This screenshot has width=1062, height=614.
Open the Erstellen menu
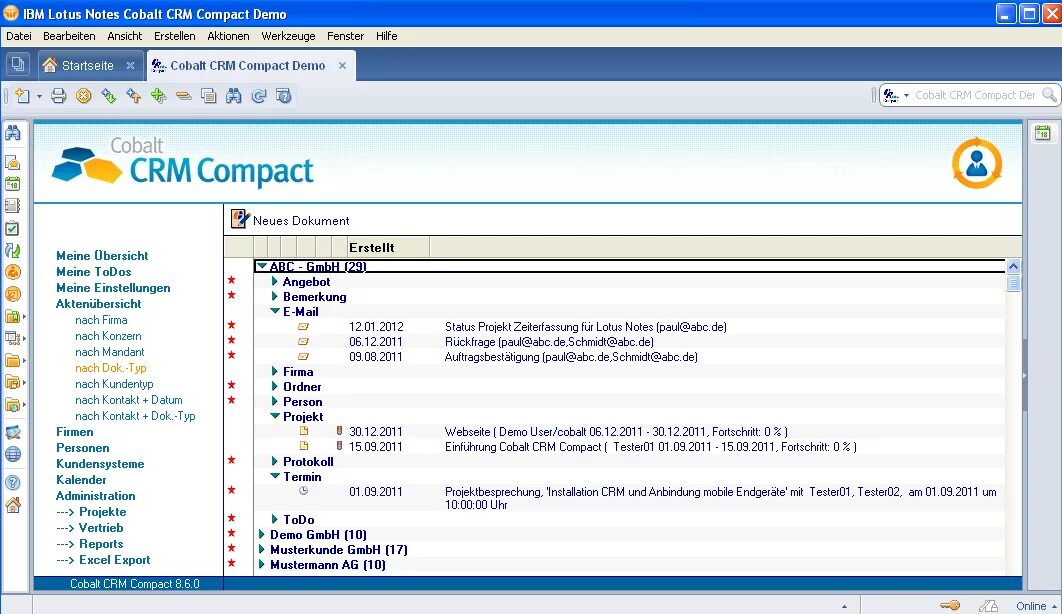[x=175, y=36]
